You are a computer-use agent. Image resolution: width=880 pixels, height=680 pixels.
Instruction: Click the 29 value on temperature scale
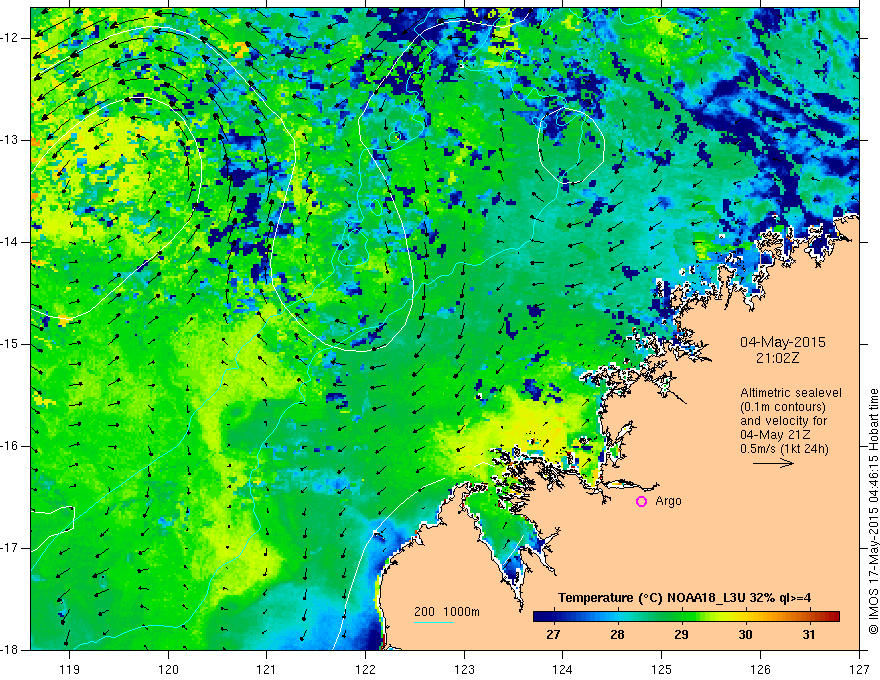pos(681,635)
